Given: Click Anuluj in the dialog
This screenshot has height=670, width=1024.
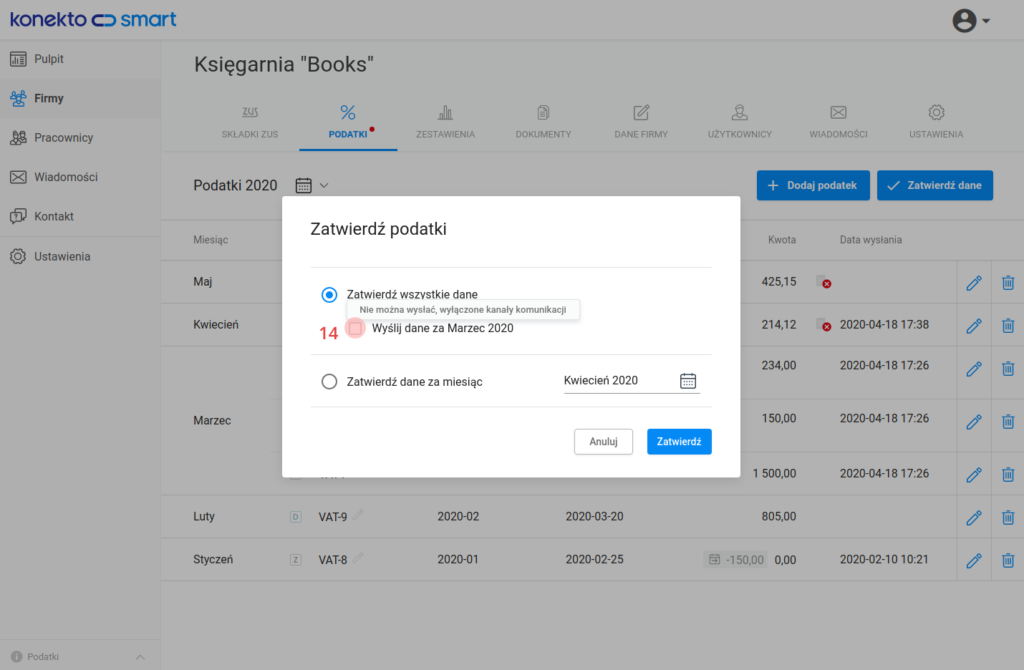Looking at the screenshot, I should [603, 441].
